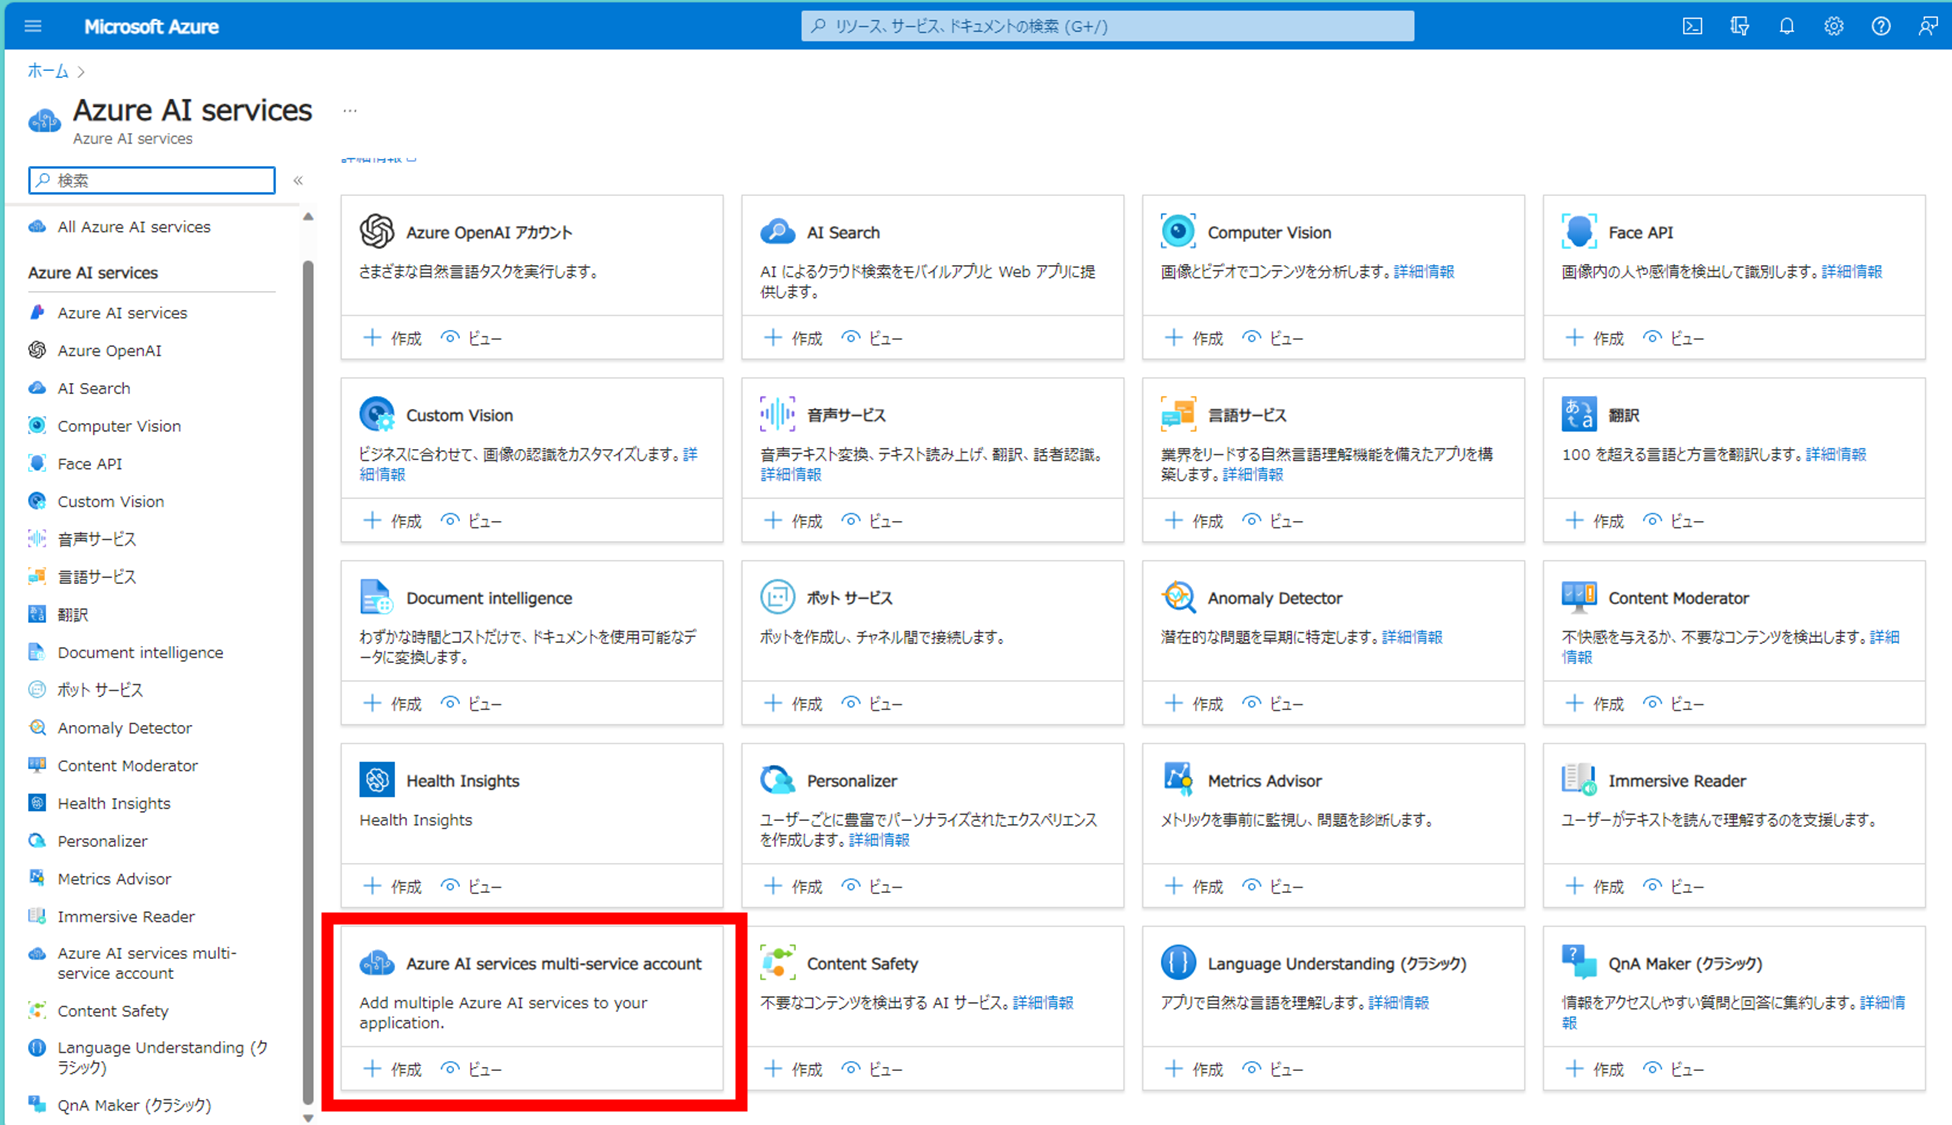Select Anomaly Detector in left sidebar
This screenshot has width=1952, height=1125.
pyautogui.click(x=124, y=728)
